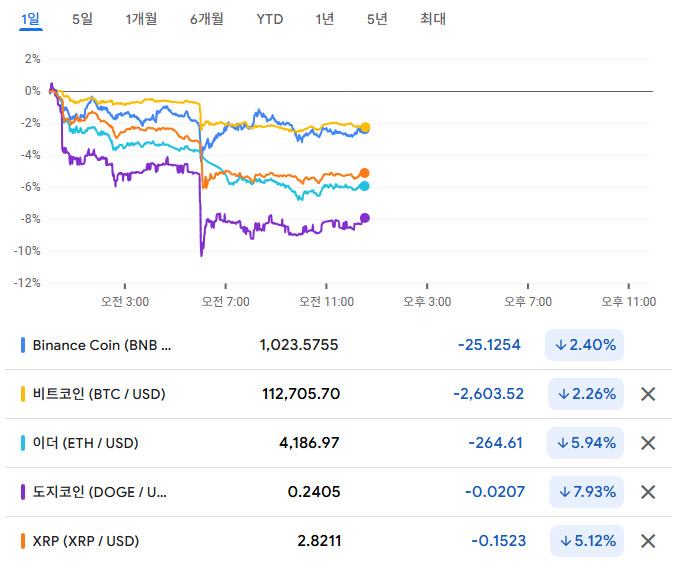
Task: Switch to the 1개월 range tab
Action: (x=141, y=19)
